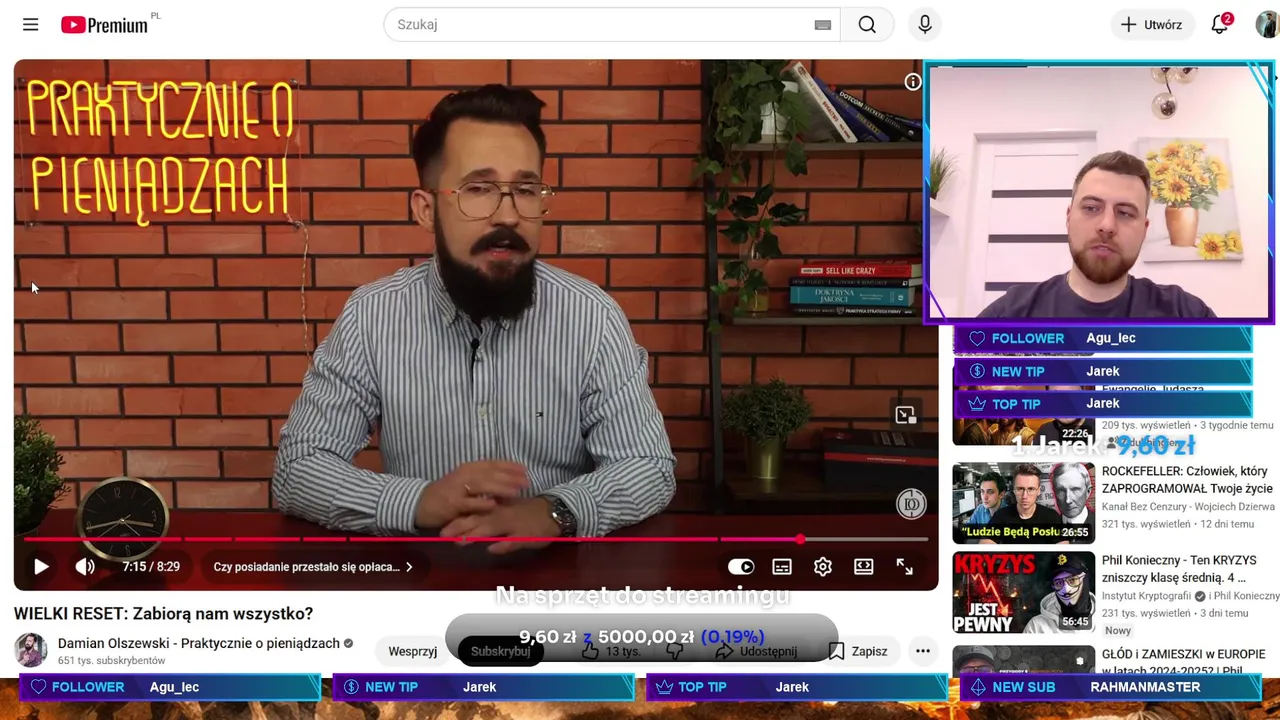Open more actions three-dot menu
Screen dimensions: 1280x720
click(x=923, y=651)
